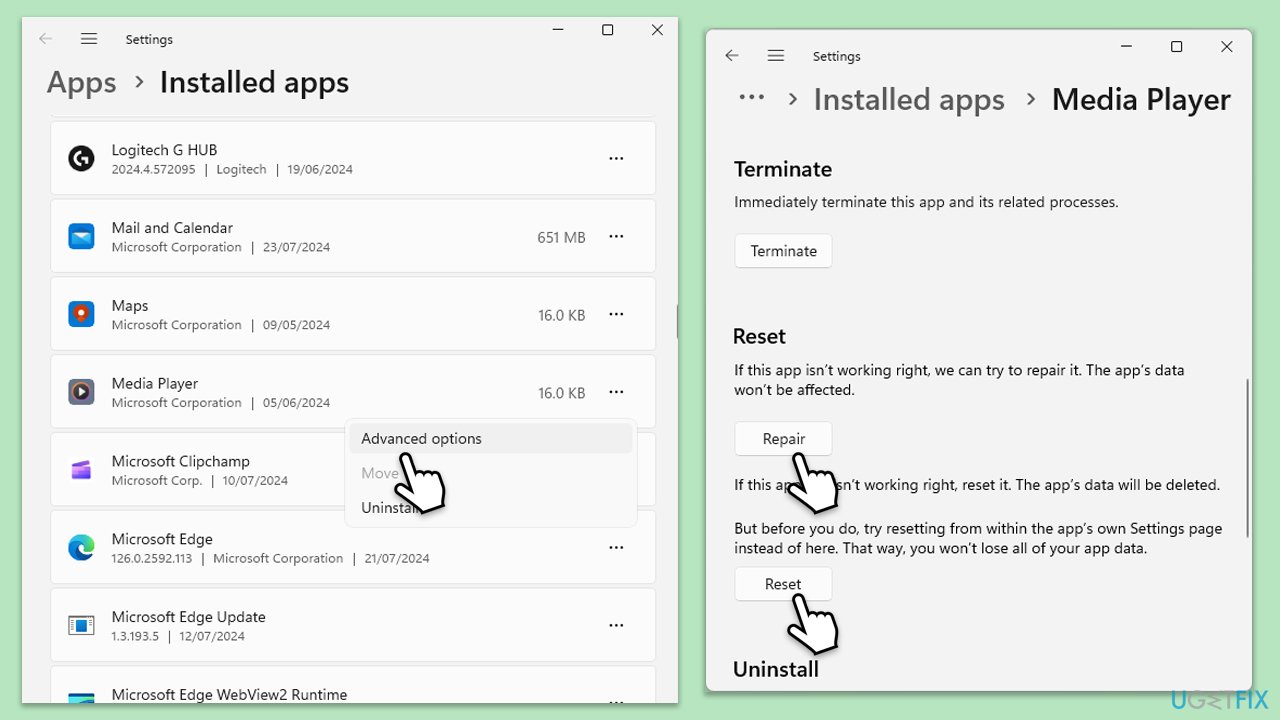
Task: Open the three-dot menu for Microsoft Edge Update
Action: pyautogui.click(x=616, y=626)
